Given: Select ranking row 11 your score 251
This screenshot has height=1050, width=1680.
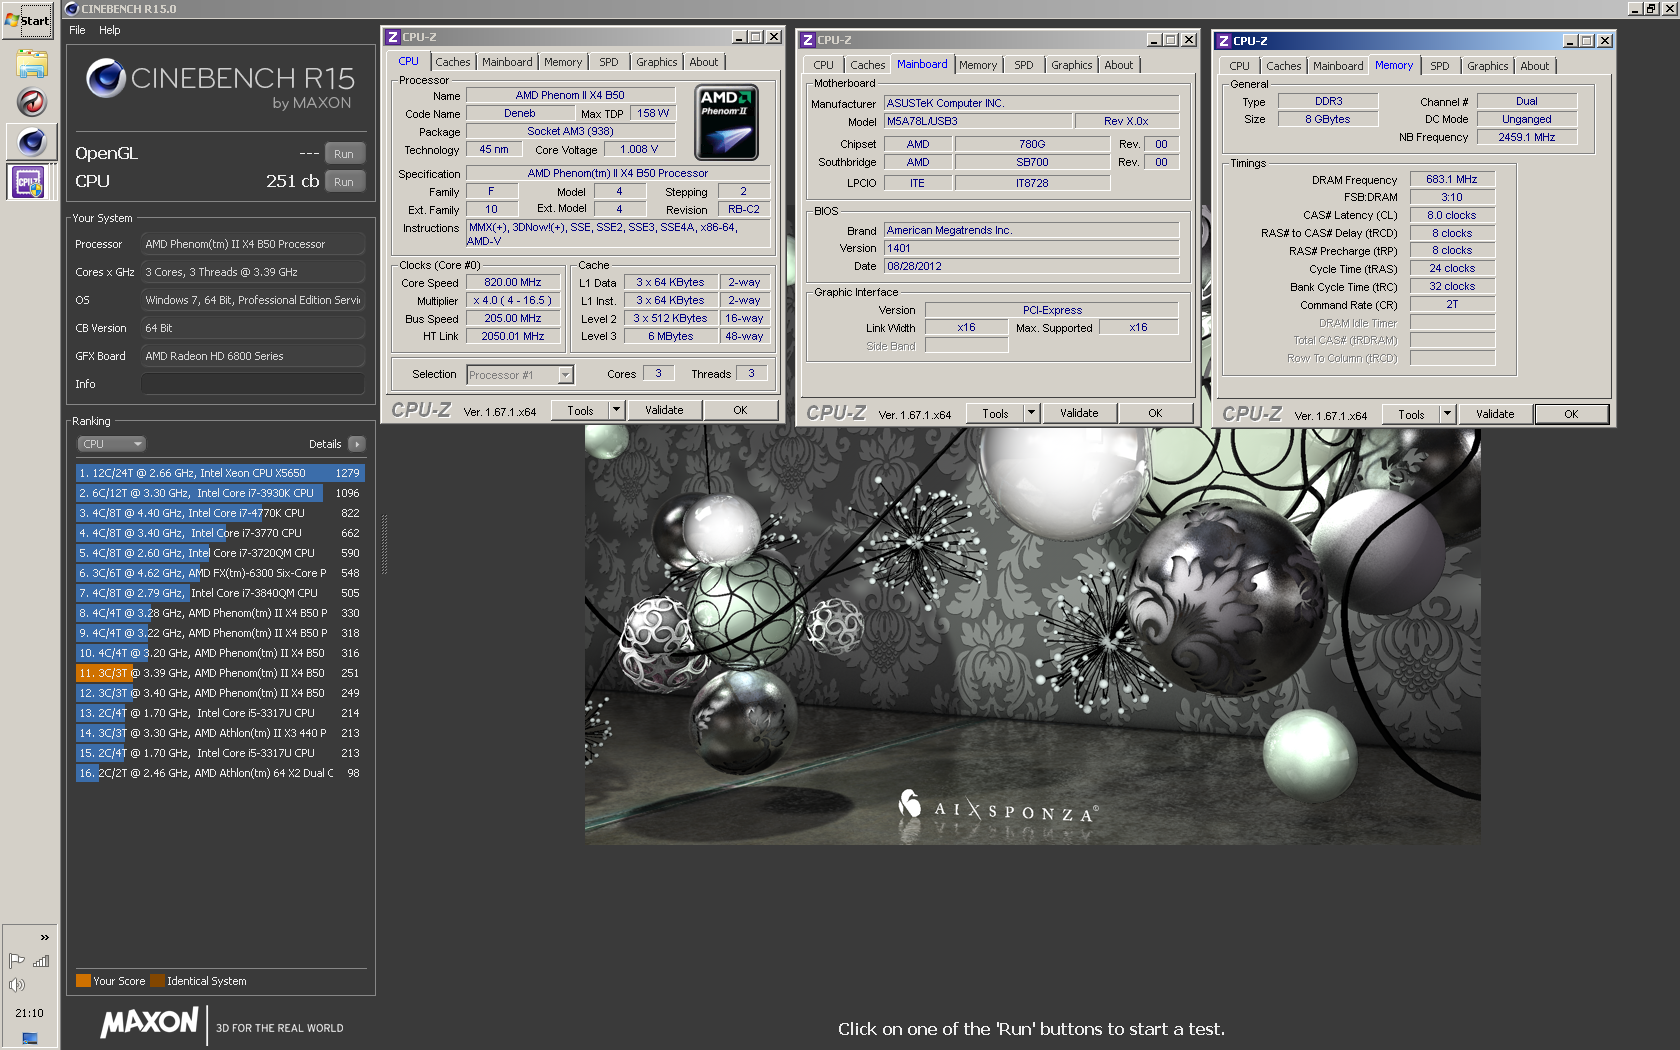Looking at the screenshot, I should [x=220, y=673].
